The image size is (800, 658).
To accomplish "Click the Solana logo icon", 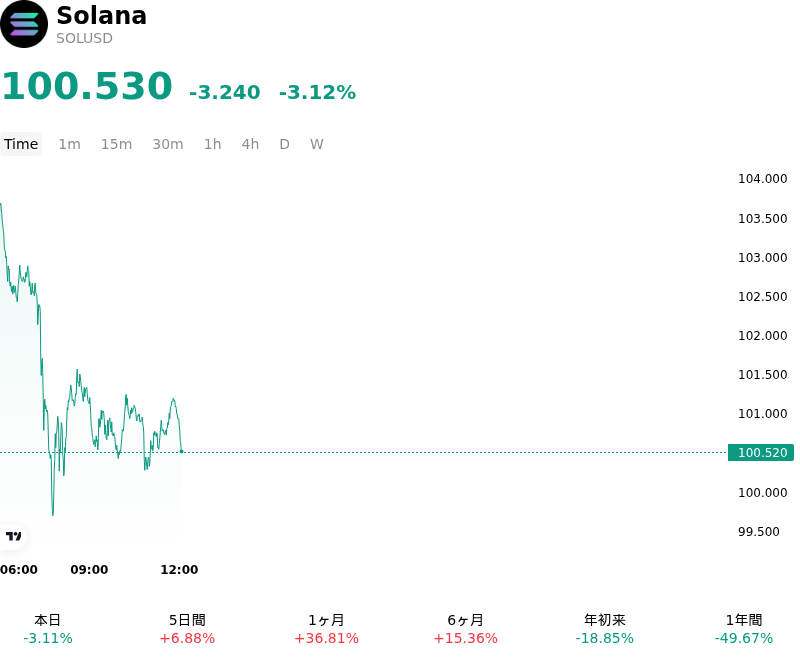I will click(24, 24).
